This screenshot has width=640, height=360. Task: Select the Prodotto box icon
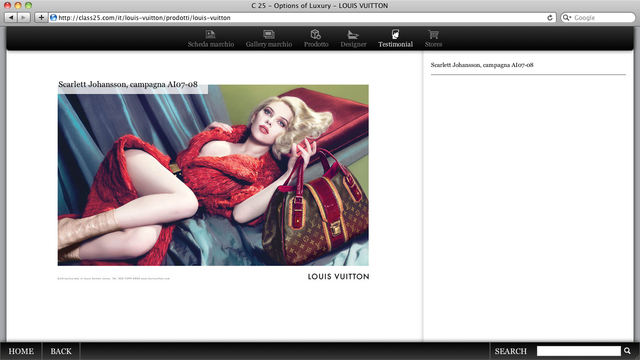click(x=316, y=34)
